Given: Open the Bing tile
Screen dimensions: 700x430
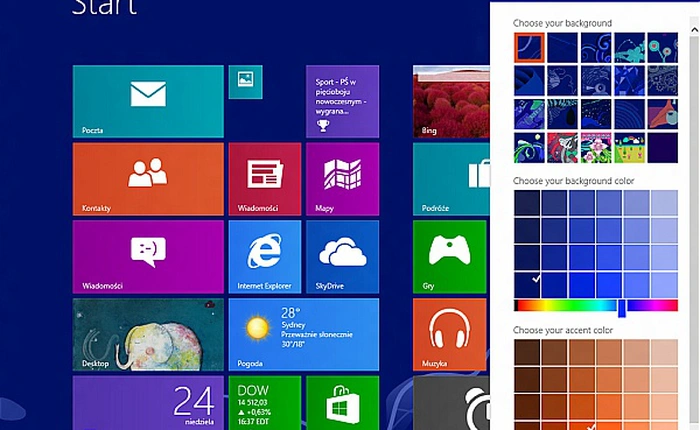Looking at the screenshot, I should (x=451, y=101).
